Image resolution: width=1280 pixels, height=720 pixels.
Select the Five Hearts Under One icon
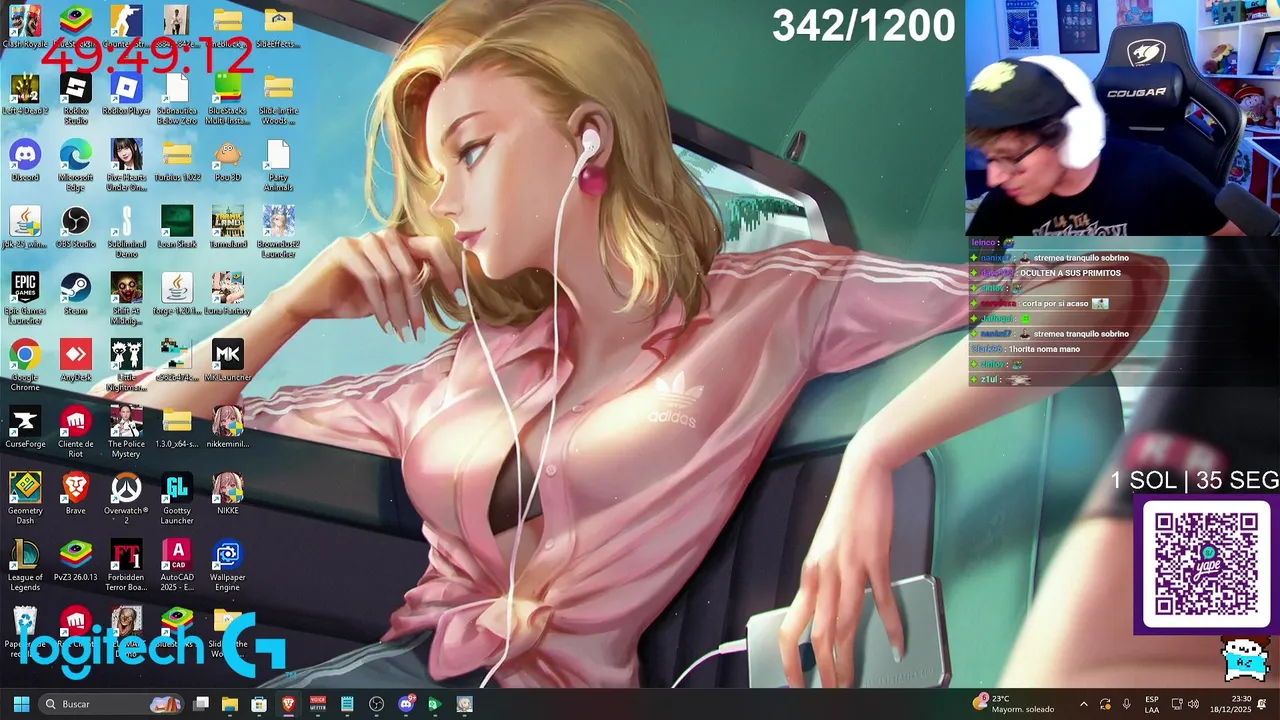126,166
